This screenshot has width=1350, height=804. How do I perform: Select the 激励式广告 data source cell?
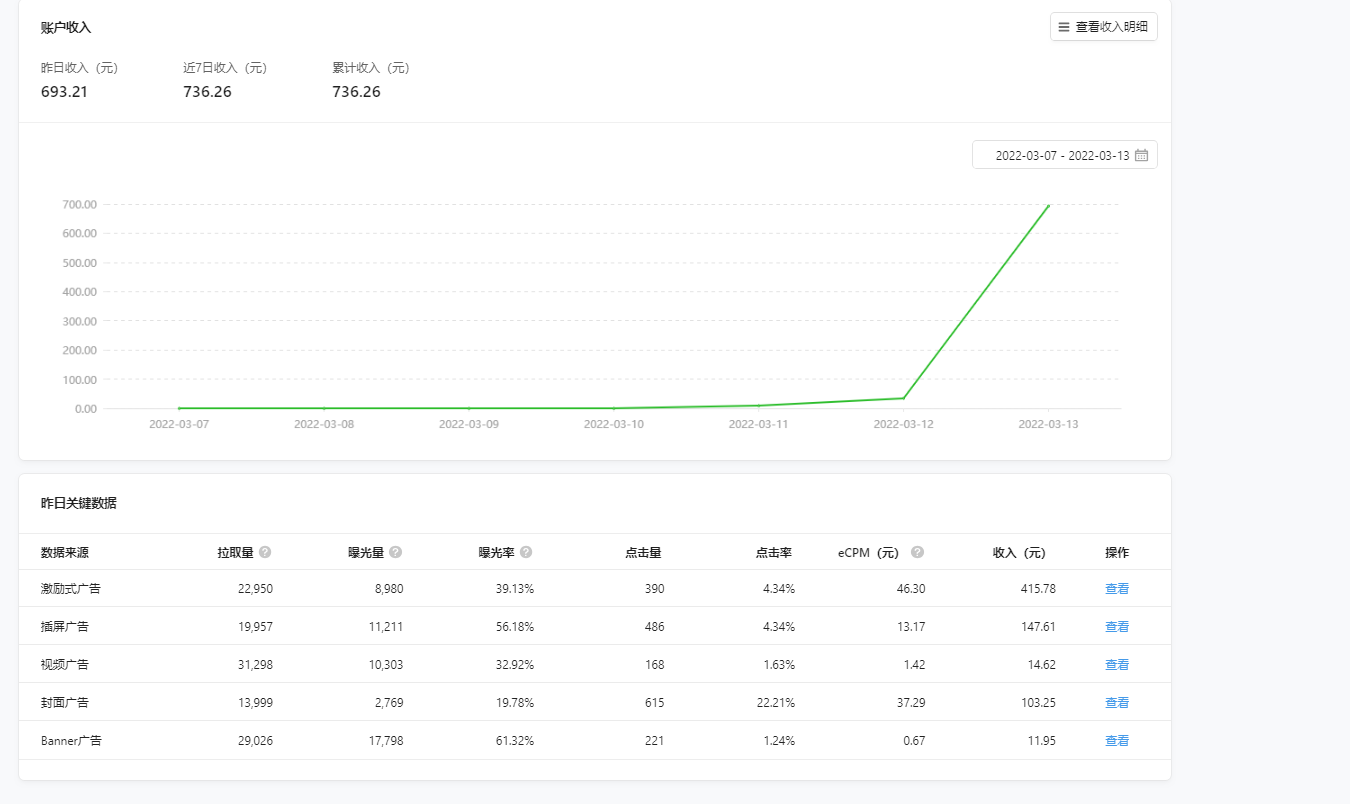coord(71,589)
